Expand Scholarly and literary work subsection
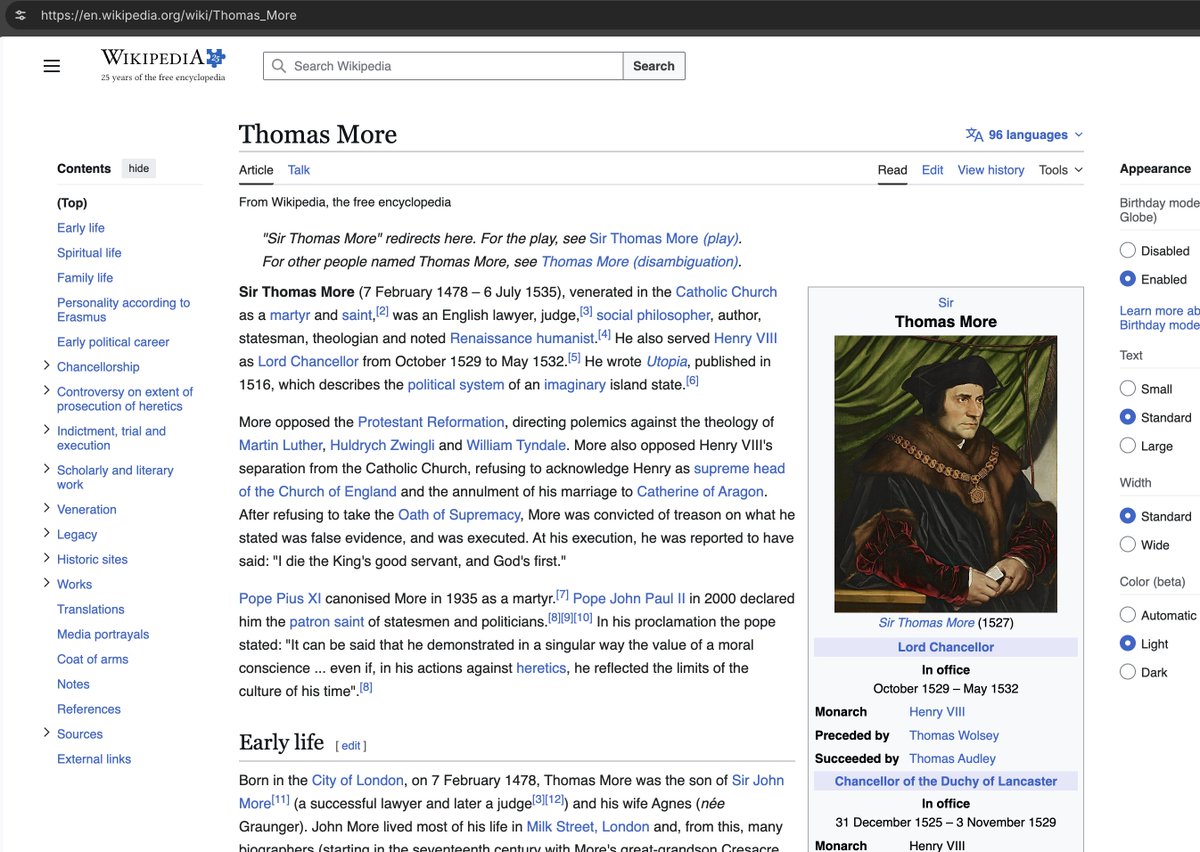The image size is (1200, 852). click(x=46, y=469)
